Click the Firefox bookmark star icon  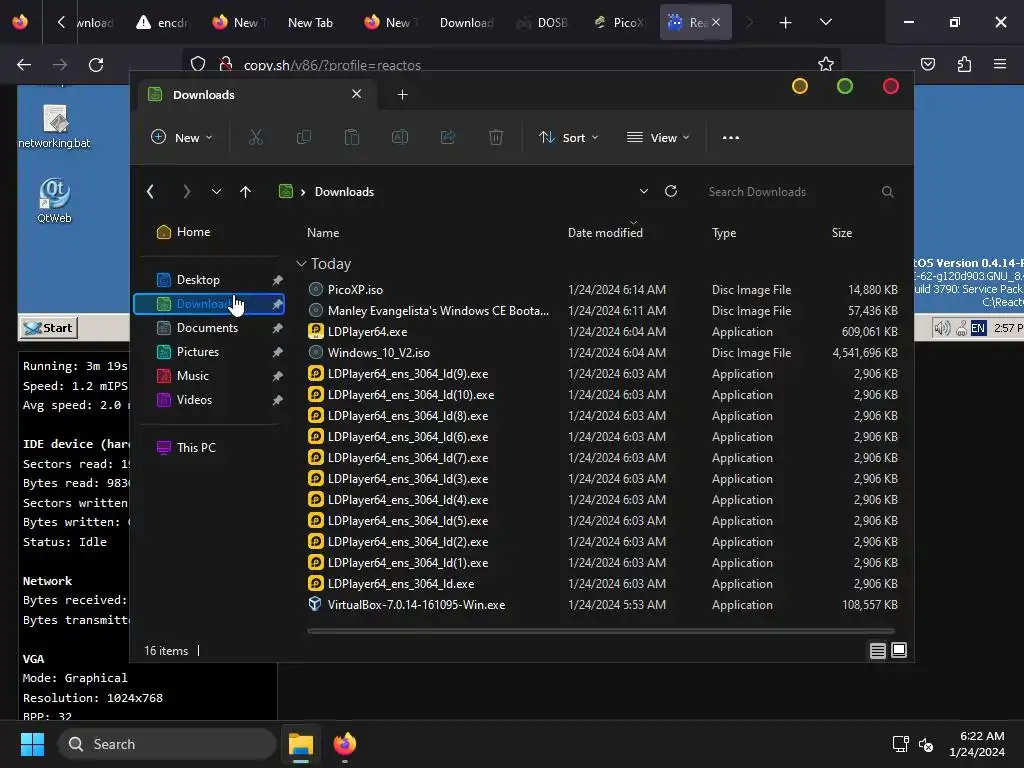click(x=825, y=64)
